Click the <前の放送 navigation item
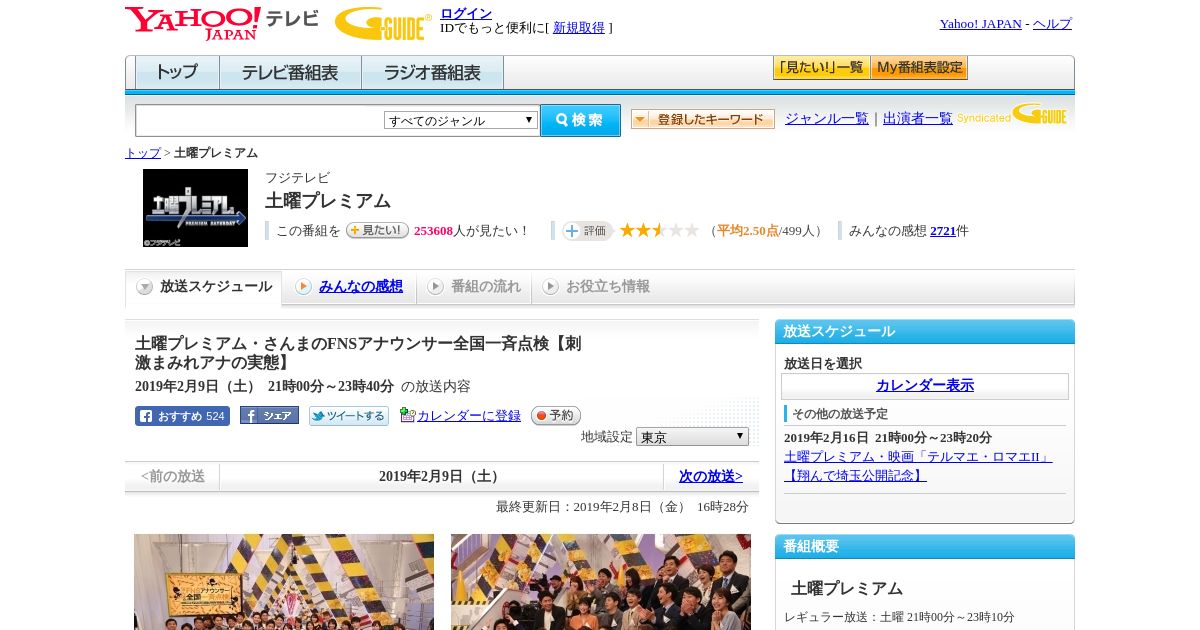 click(x=173, y=477)
